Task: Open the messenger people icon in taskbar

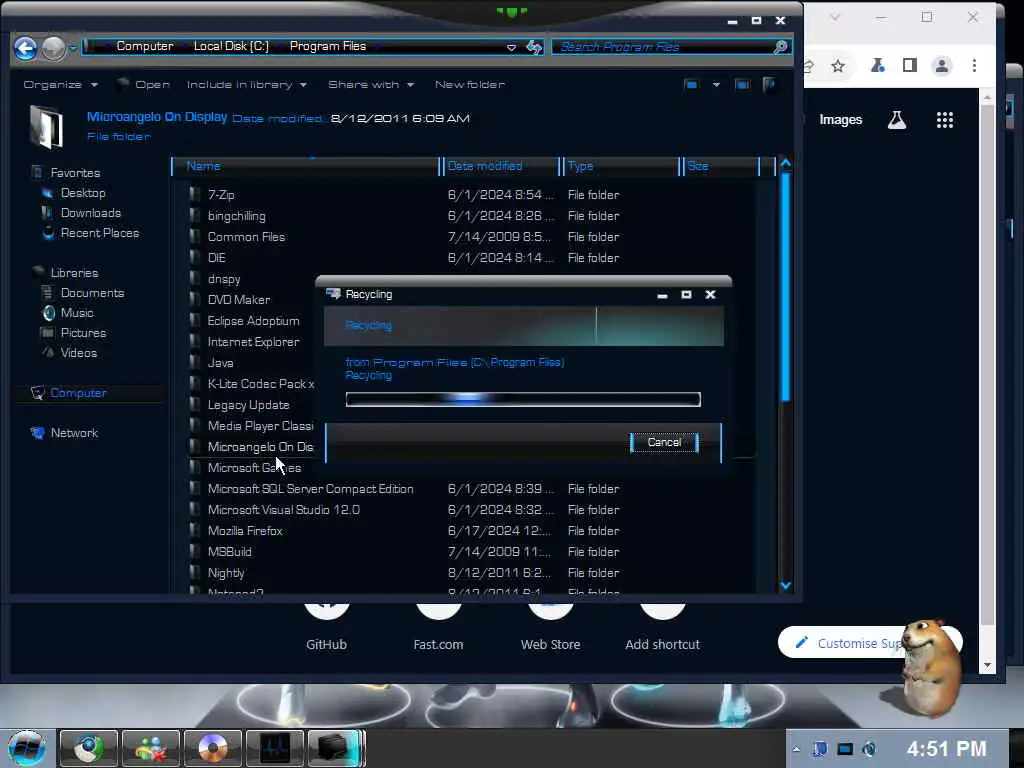Action: point(150,748)
